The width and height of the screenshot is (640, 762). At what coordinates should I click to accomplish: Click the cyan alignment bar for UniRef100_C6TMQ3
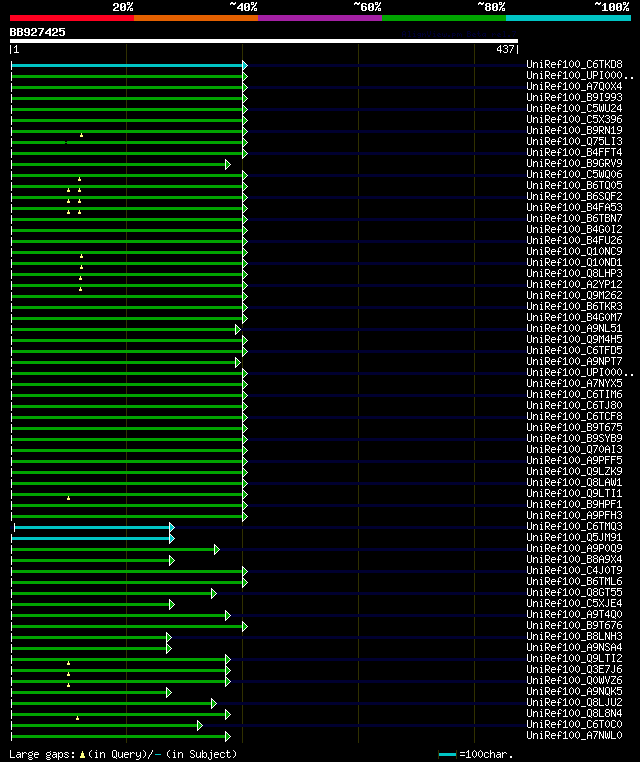click(x=92, y=527)
